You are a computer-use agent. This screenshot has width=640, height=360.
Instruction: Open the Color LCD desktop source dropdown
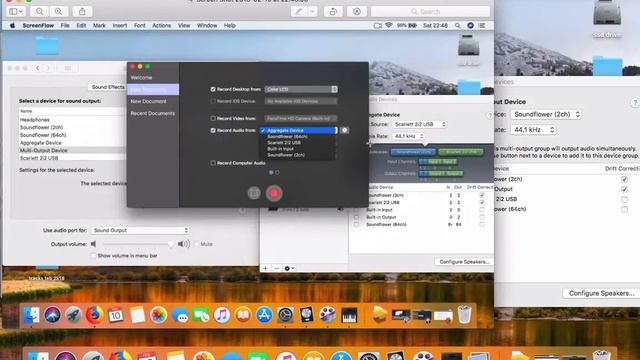pos(301,89)
